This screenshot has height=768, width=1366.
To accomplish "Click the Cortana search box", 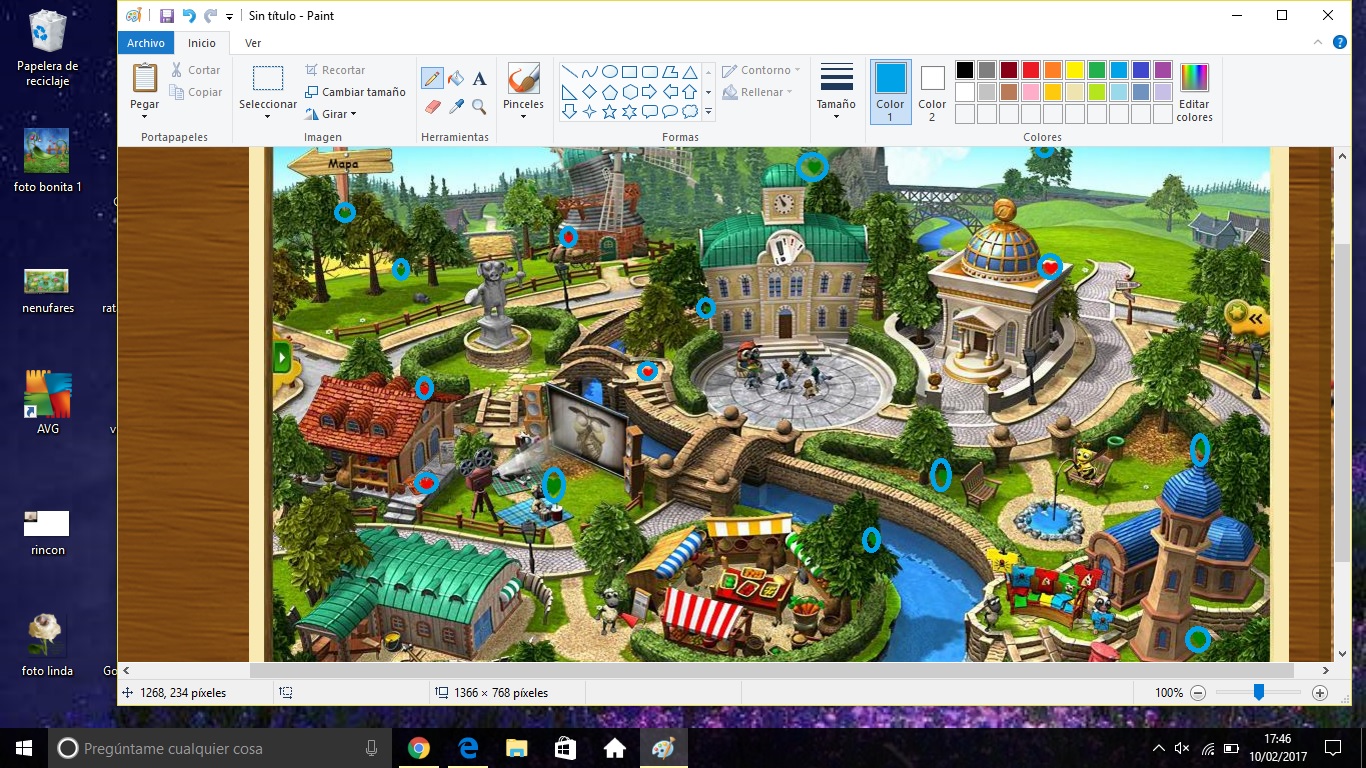I will [x=220, y=748].
